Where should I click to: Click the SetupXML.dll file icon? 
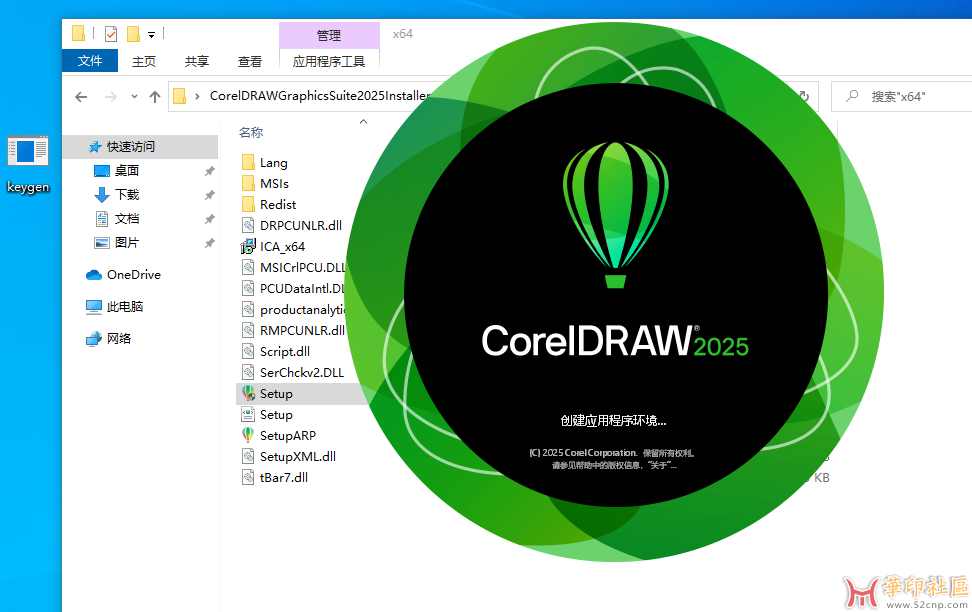point(248,456)
